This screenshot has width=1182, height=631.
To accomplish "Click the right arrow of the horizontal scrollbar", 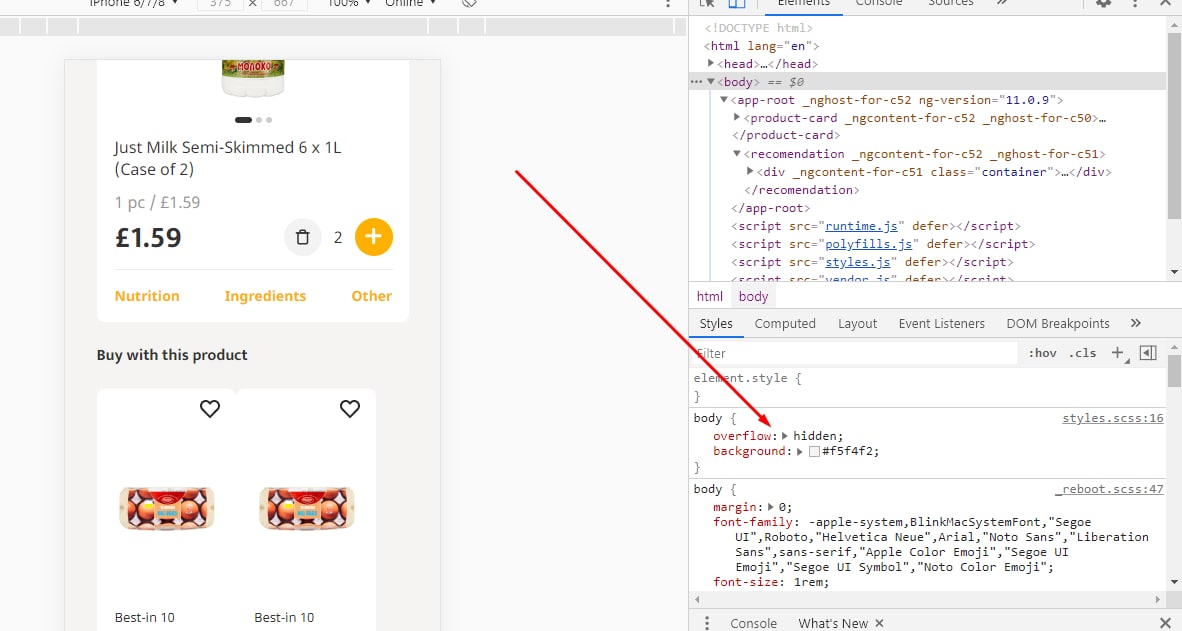I will tap(1157, 599).
